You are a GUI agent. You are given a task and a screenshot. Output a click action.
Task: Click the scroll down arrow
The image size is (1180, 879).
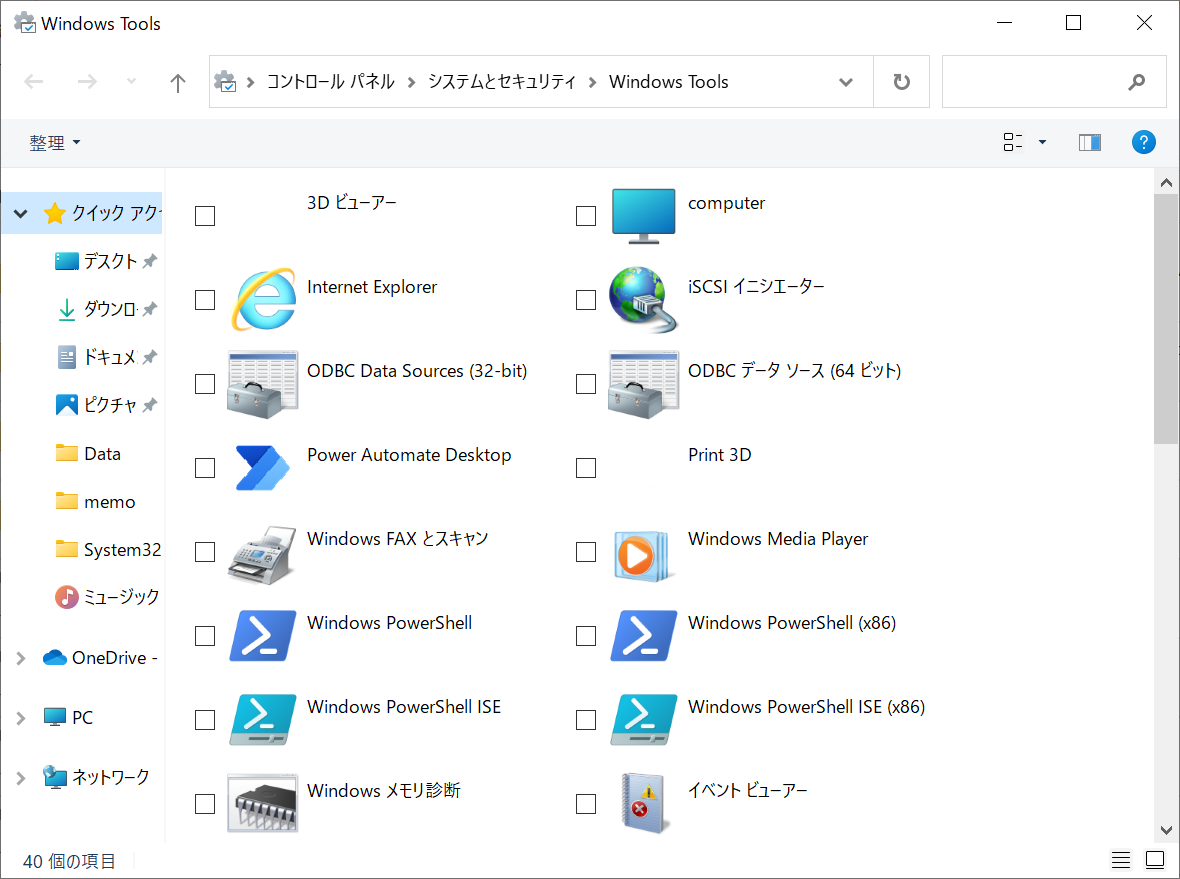point(1166,830)
